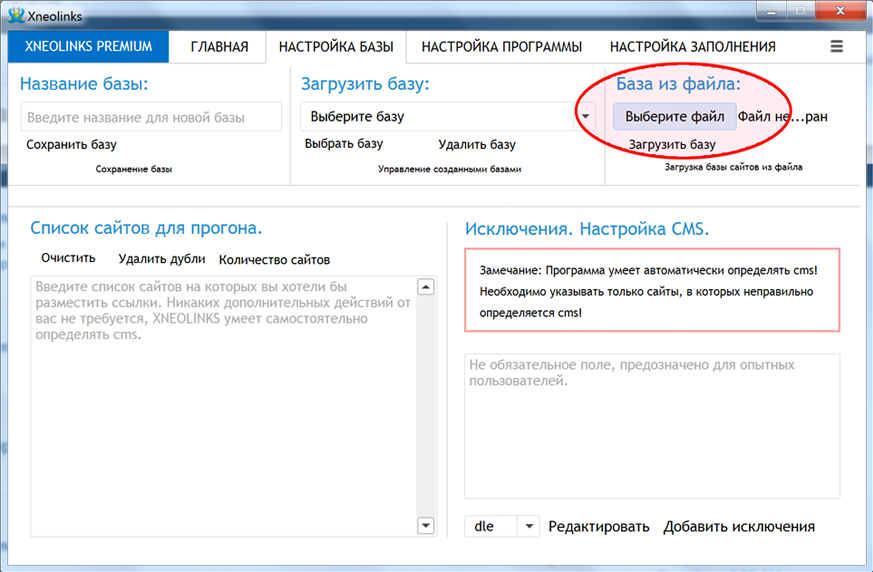The image size is (873, 572).
Task: Click Количество сайтов button
Action: click(x=274, y=260)
